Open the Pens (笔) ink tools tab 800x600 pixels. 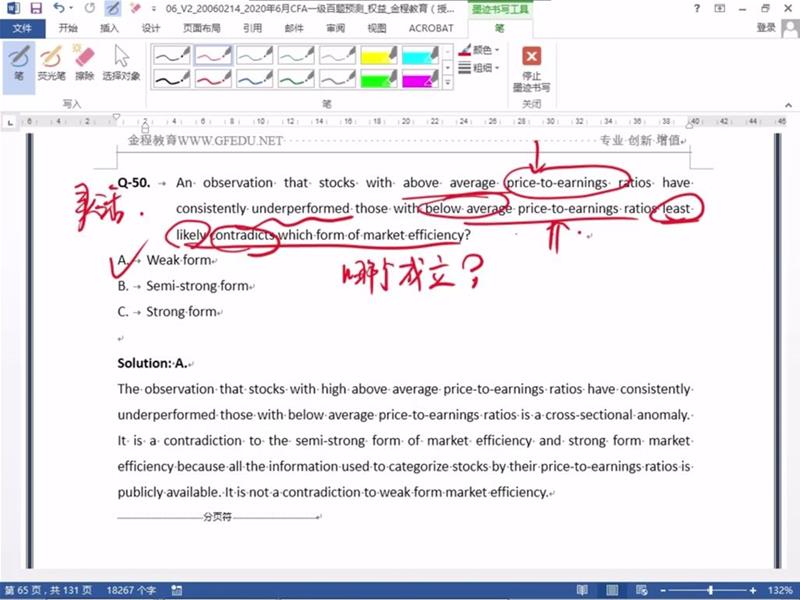[500, 29]
